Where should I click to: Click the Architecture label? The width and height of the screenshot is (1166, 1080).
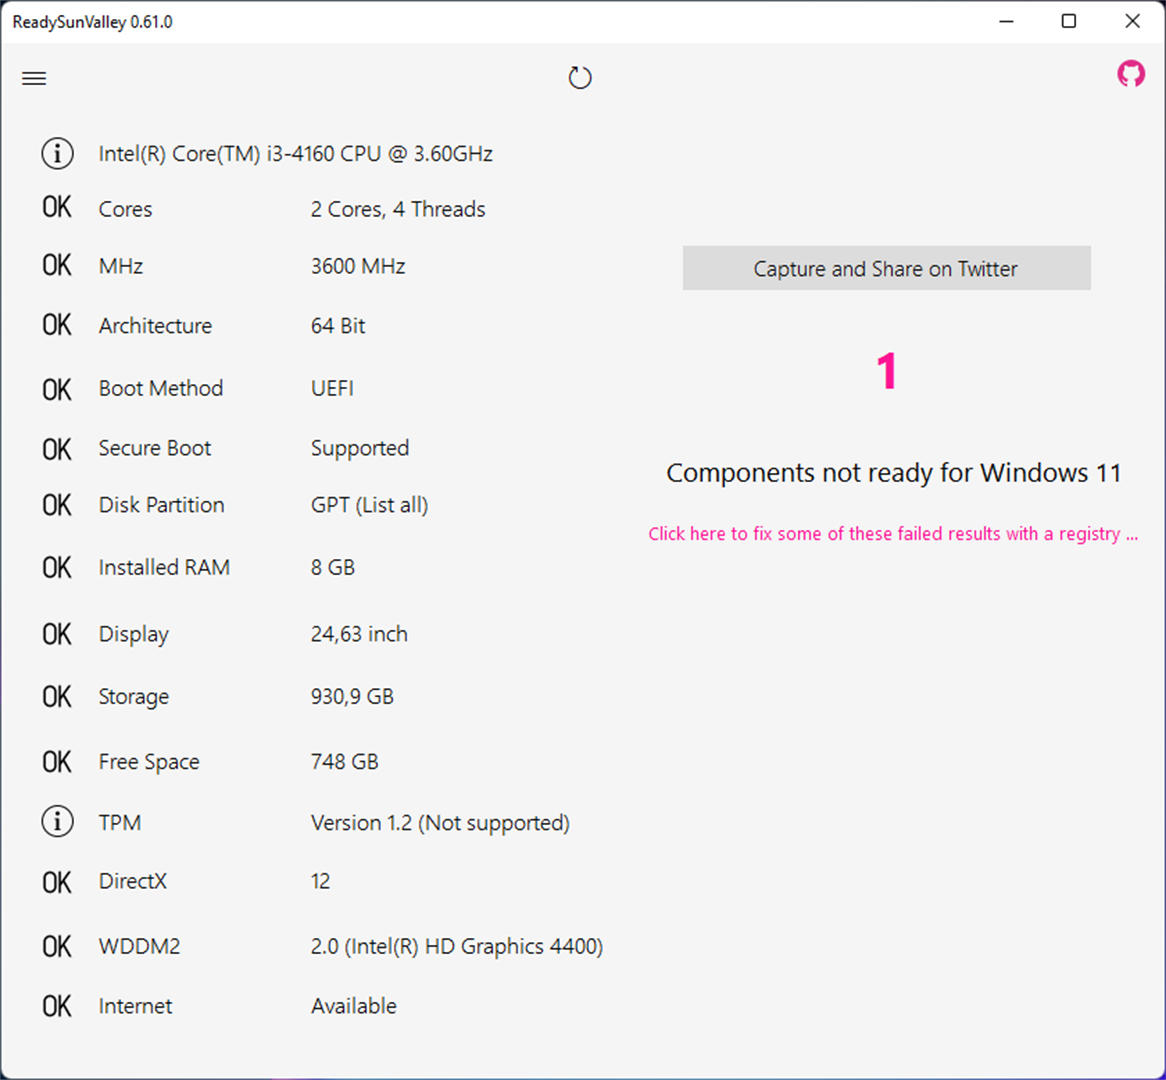[x=155, y=326]
